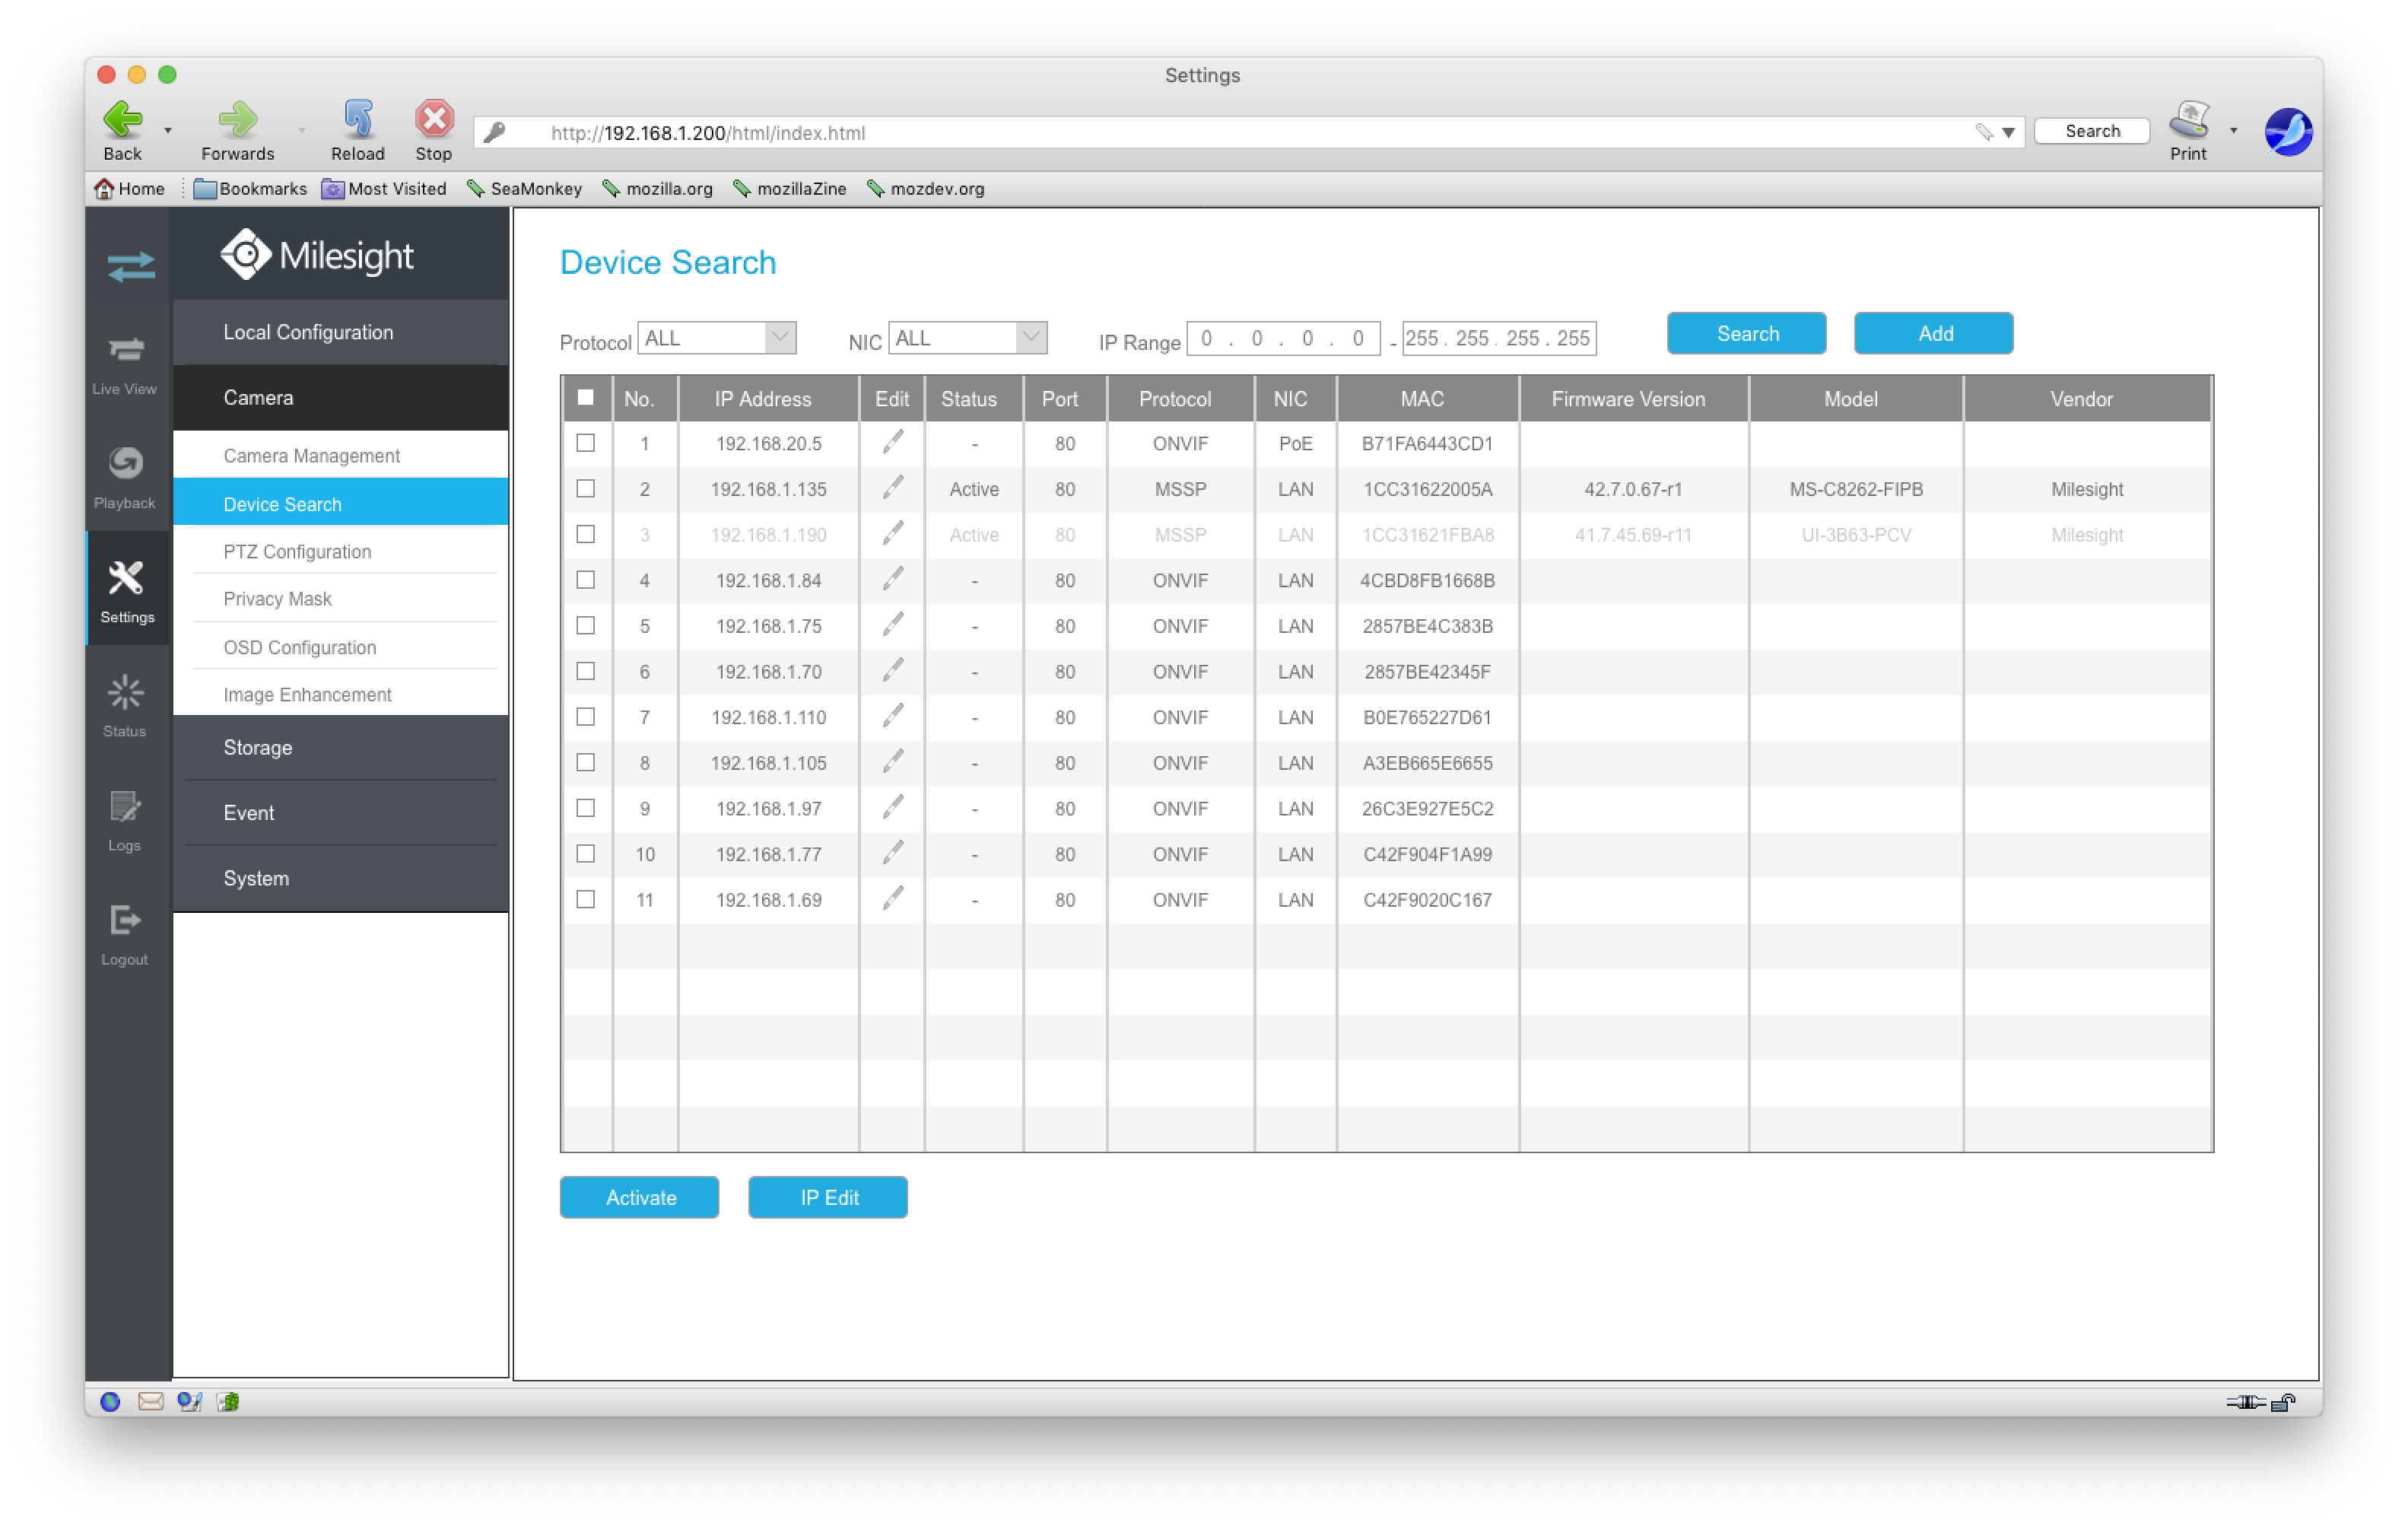Select the checkbox for device 192.168.20.5
The height and width of the screenshot is (1529, 2408).
coord(586,443)
